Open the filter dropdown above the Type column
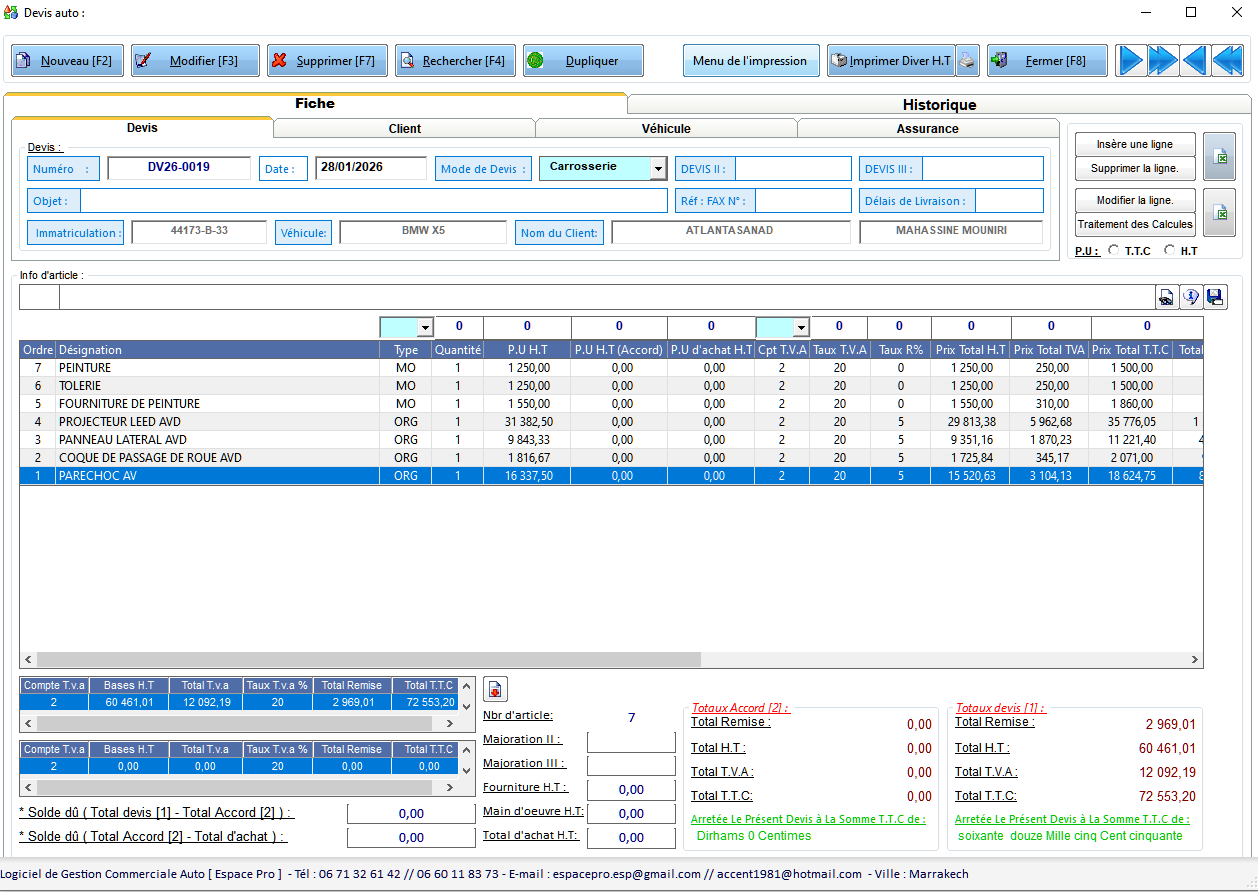1260x892 pixels. (x=425, y=328)
